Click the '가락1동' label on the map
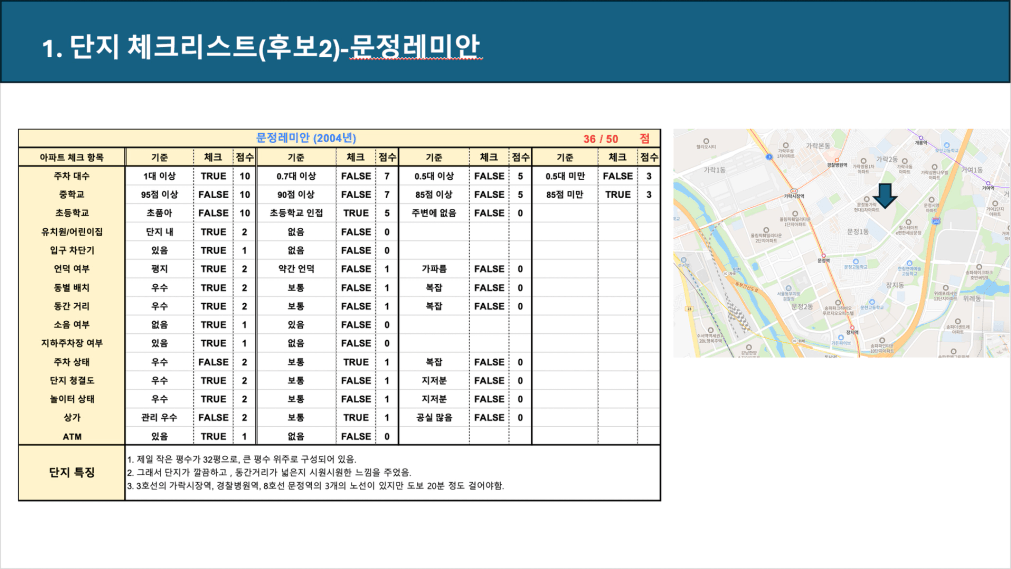1011x569 pixels. pyautogui.click(x=714, y=170)
